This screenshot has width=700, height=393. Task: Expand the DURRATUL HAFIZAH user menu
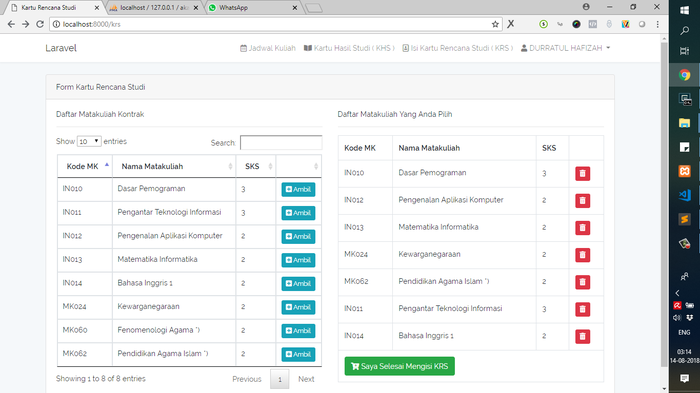[x=565, y=48]
